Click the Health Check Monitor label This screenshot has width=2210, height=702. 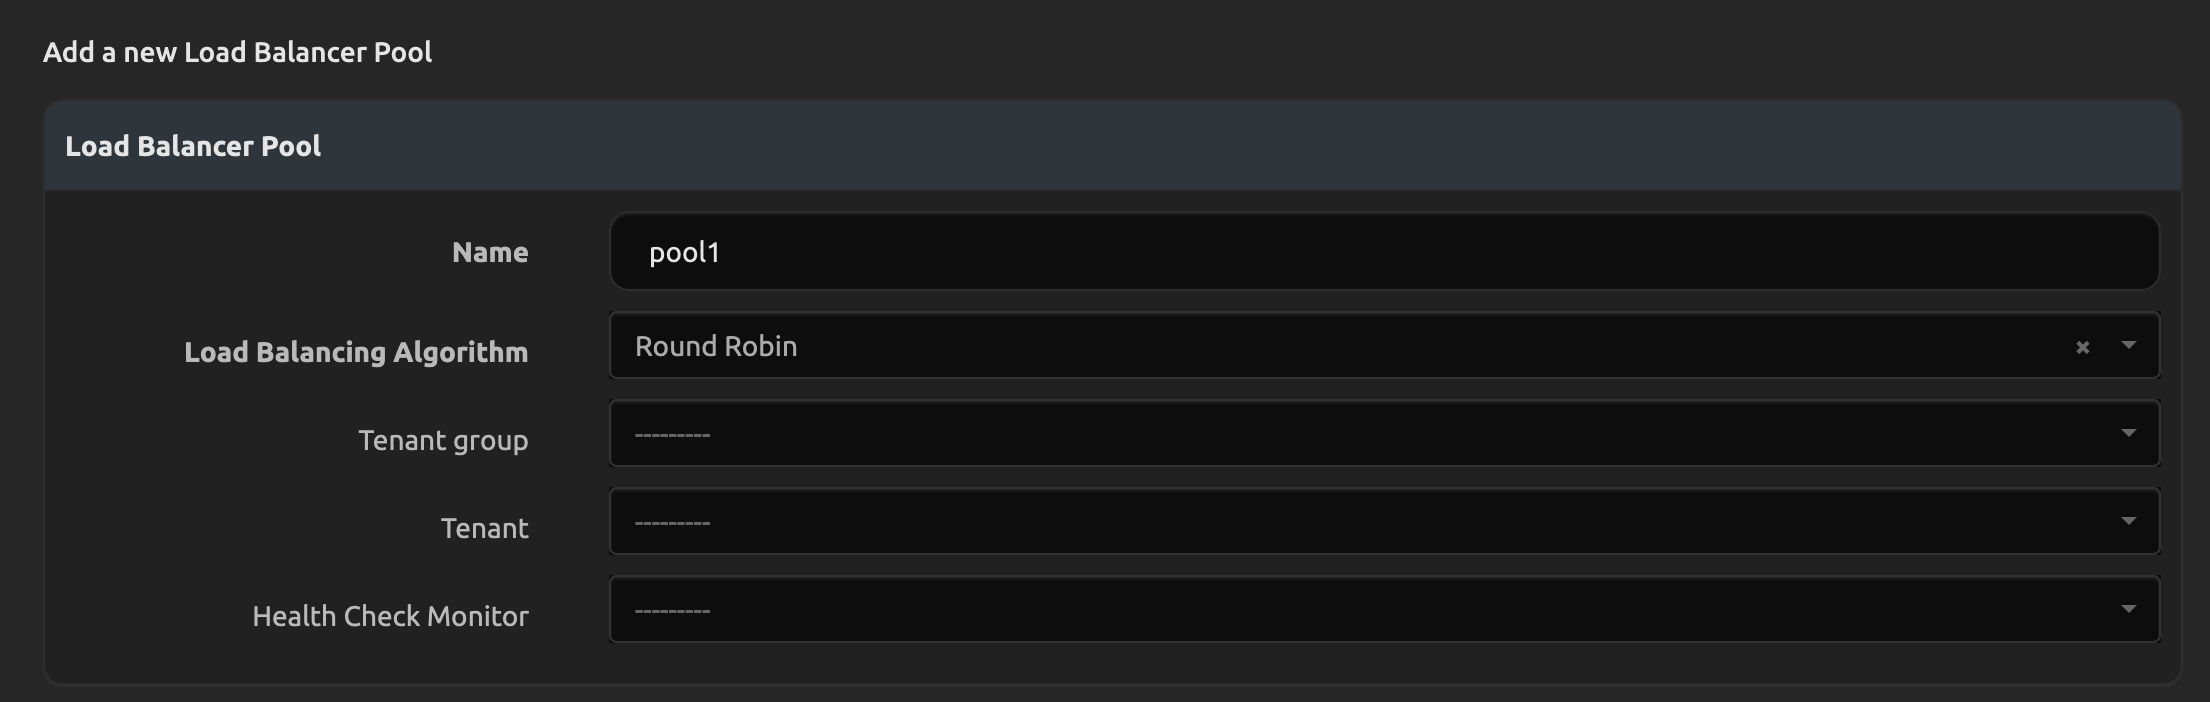[x=390, y=616]
